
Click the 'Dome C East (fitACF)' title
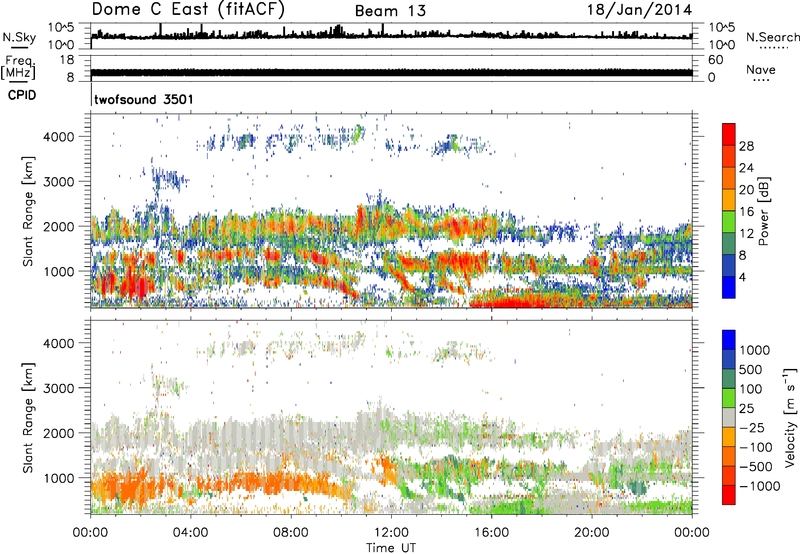click(188, 9)
